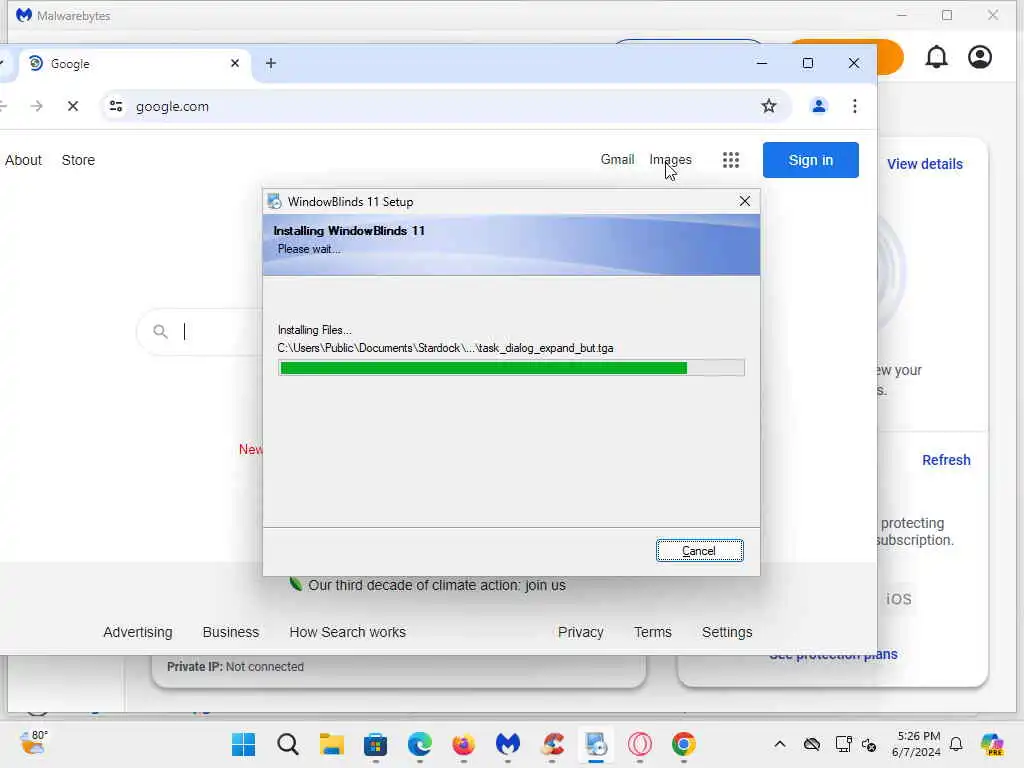
Task: Open the Business footer link
Action: coord(231,632)
